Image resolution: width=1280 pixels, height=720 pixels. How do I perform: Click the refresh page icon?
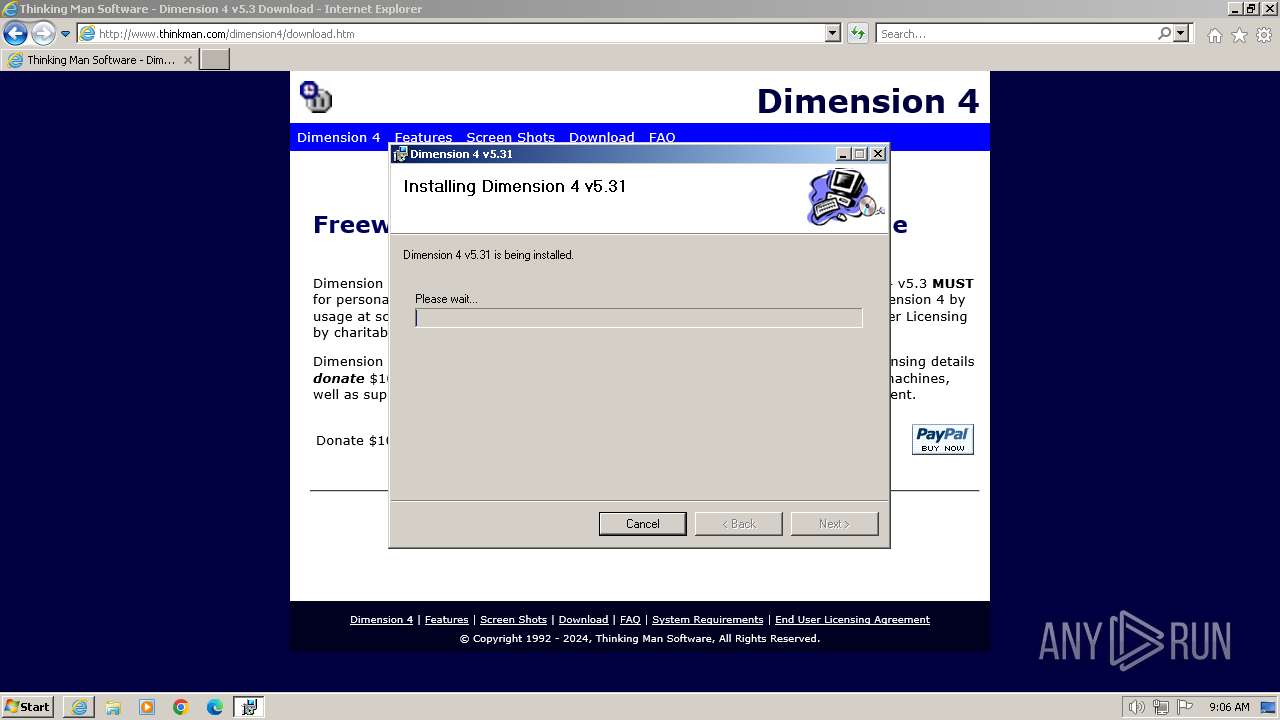(x=857, y=33)
